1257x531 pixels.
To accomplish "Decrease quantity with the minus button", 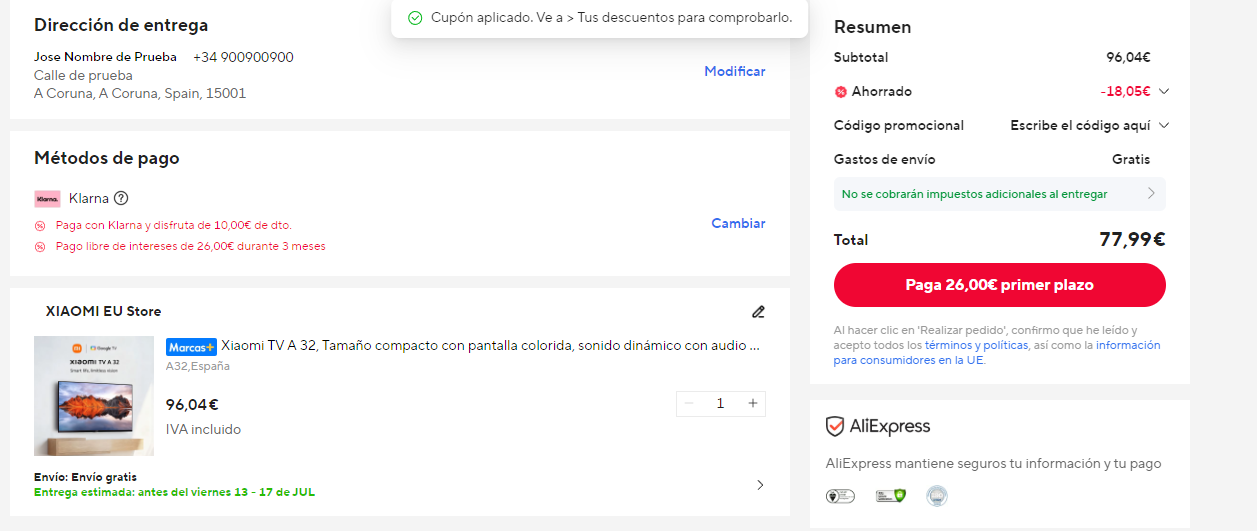I will pyautogui.click(x=688, y=404).
